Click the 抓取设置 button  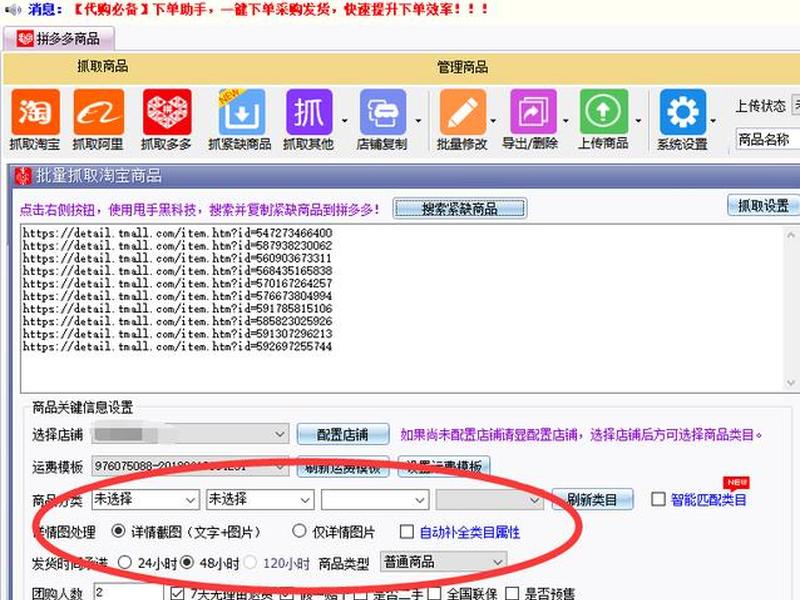pos(763,206)
